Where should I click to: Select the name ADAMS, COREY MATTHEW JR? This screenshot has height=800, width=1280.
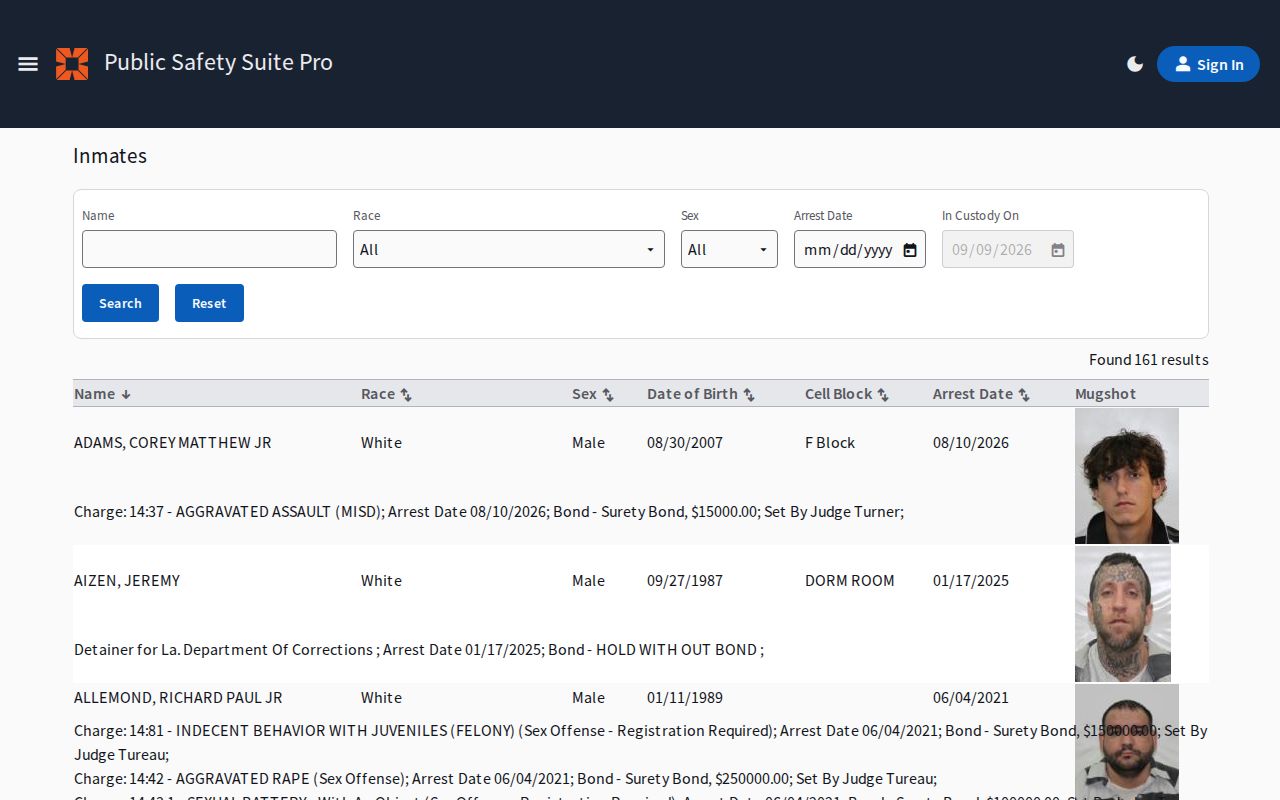[x=173, y=443]
